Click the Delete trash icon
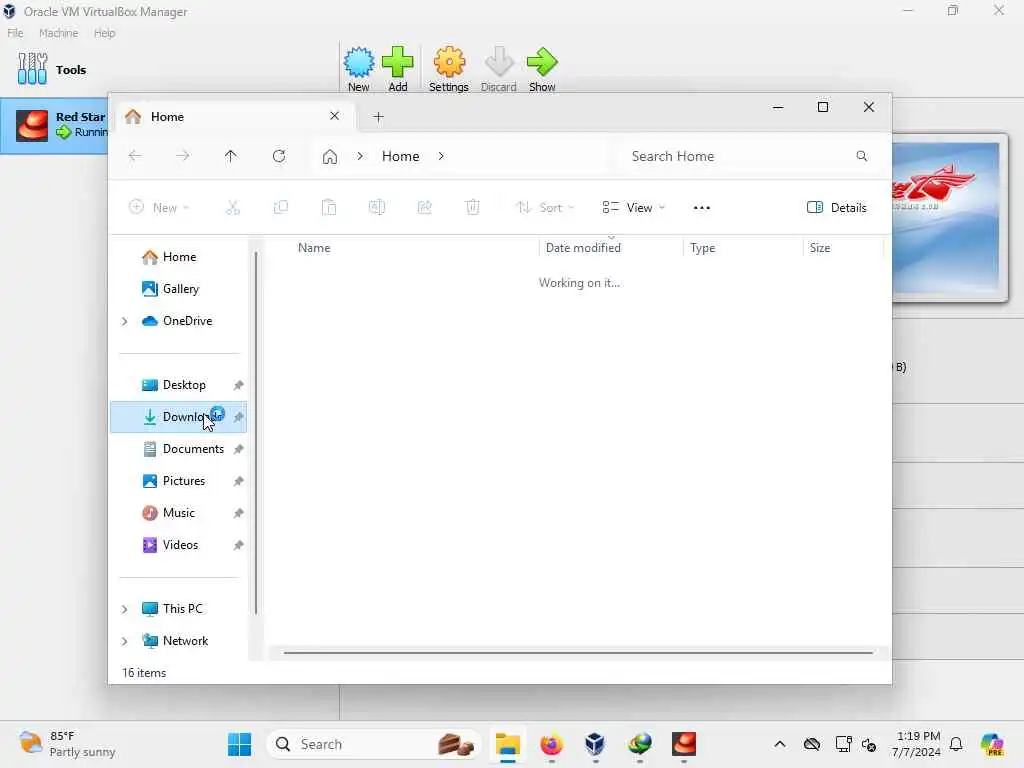 (x=473, y=208)
